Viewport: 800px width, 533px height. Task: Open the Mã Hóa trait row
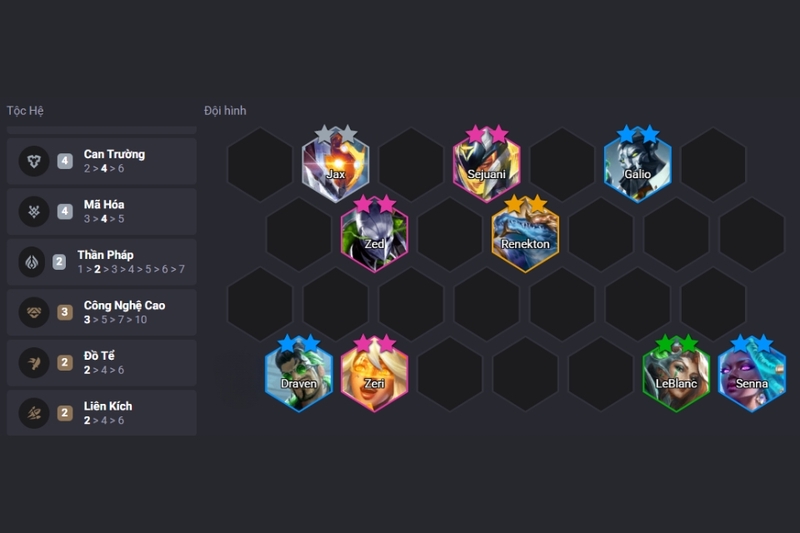102,212
